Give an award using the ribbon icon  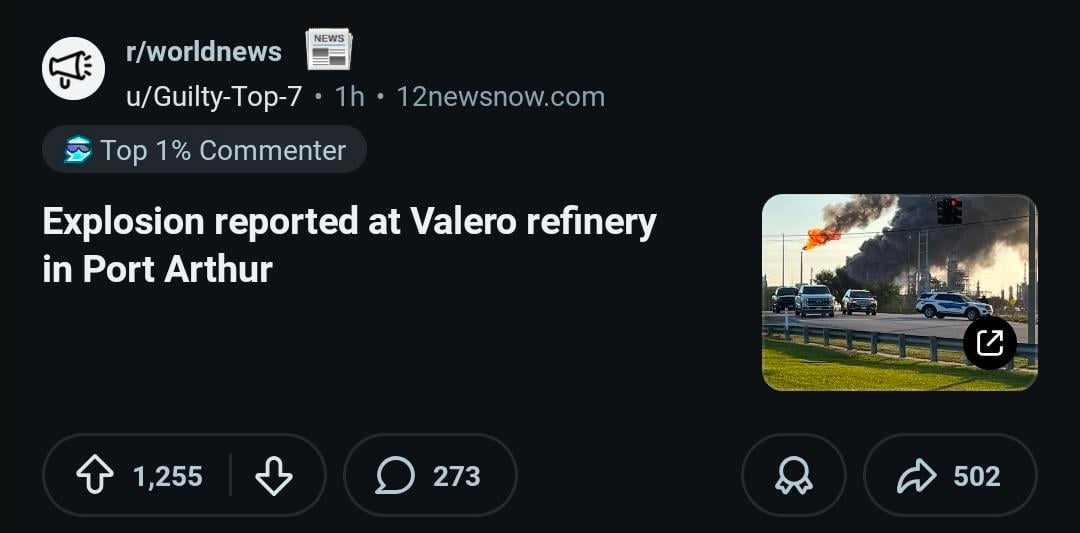(x=794, y=476)
